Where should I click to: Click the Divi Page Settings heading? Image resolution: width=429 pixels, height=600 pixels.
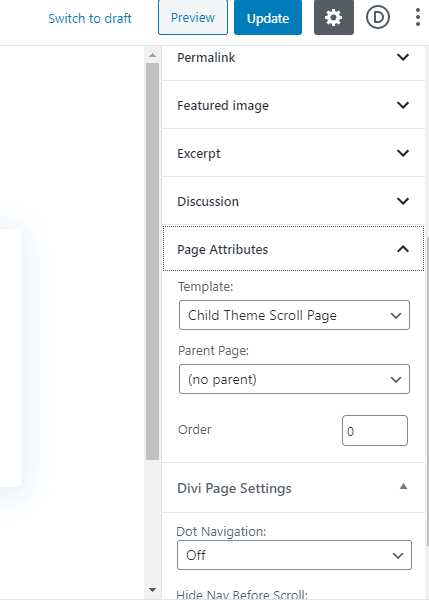point(234,488)
